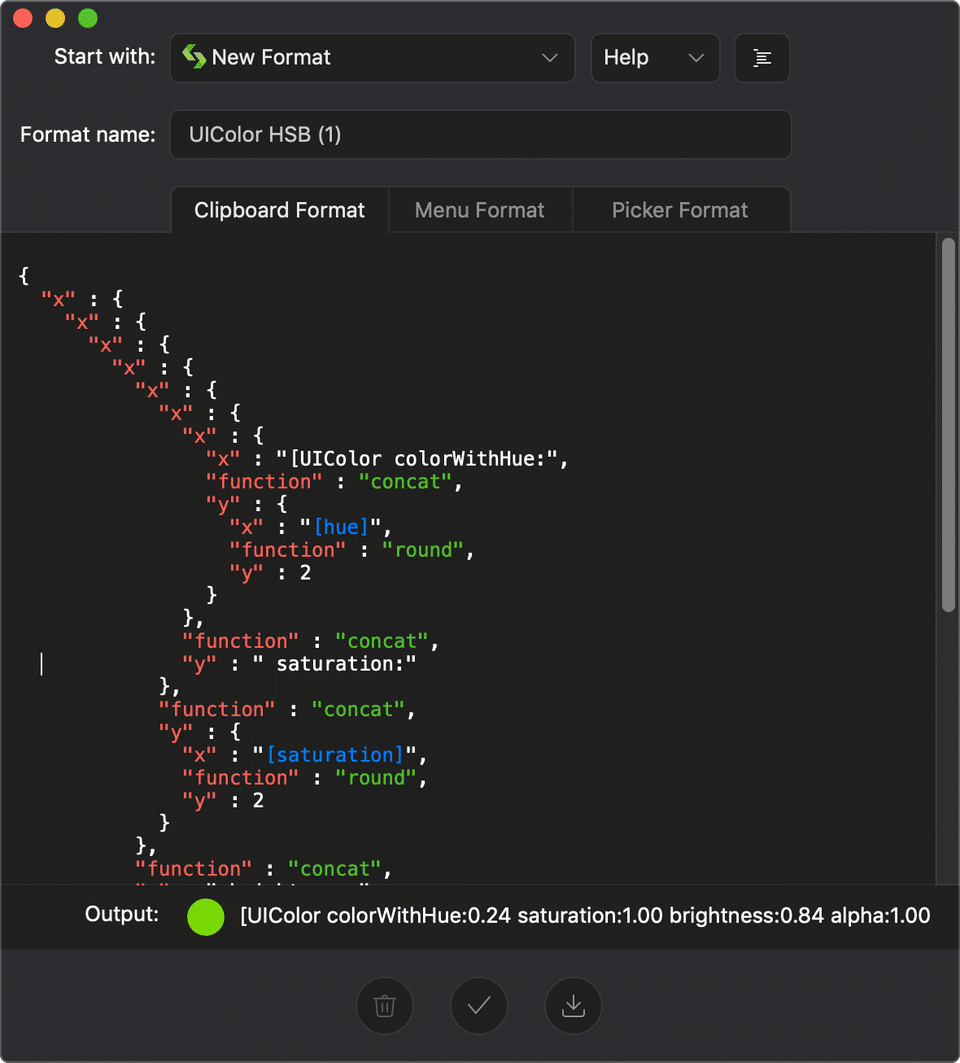
Task: Click the yellow minimize window button
Action: pyautogui.click(x=56, y=18)
